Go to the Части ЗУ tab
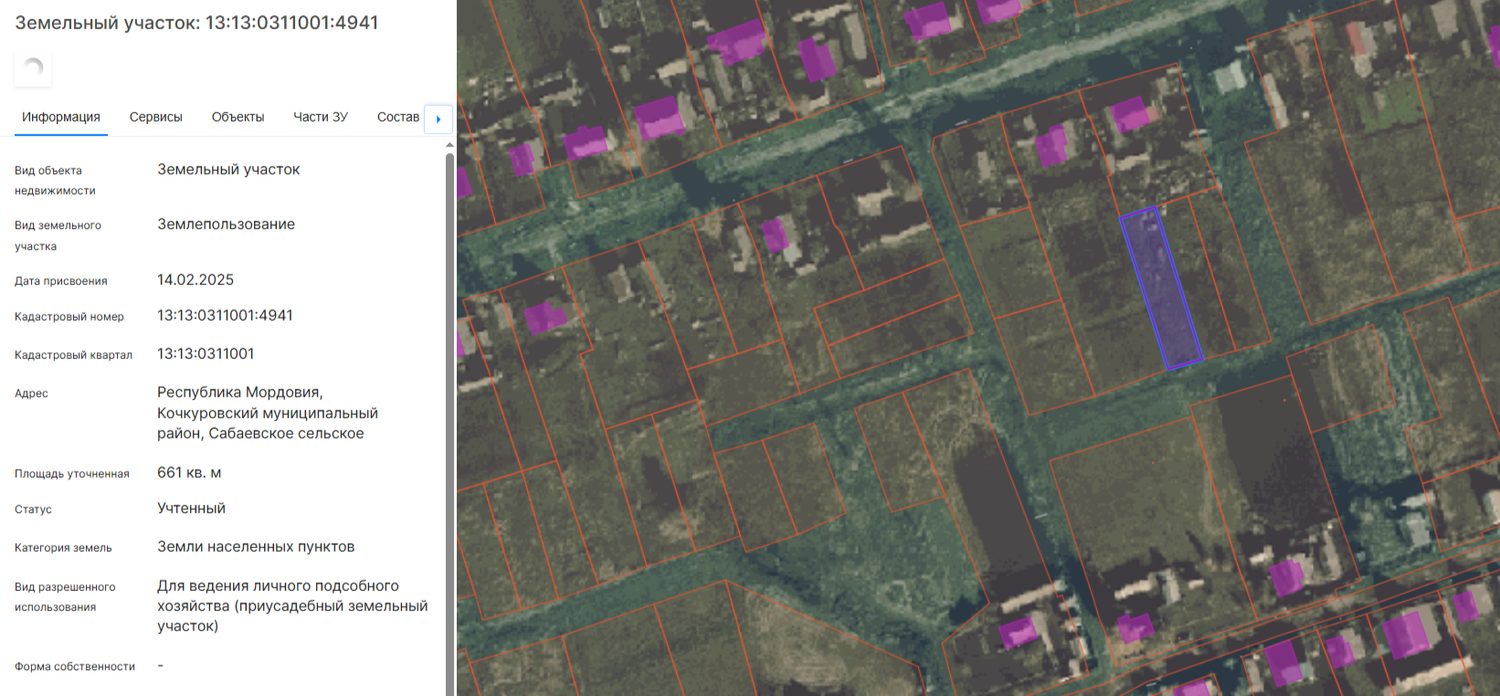1500x696 pixels. pos(320,117)
